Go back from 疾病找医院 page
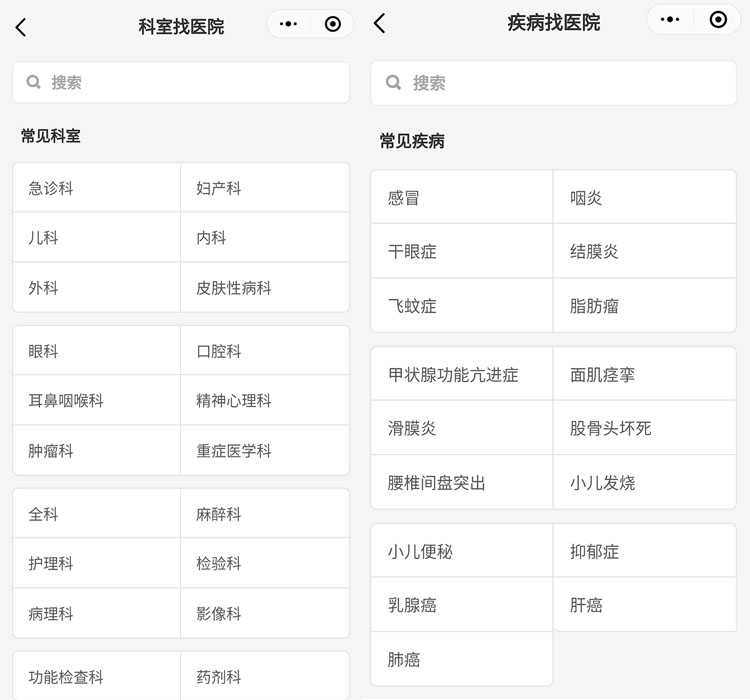Screen dimensions: 750x700 point(379,23)
